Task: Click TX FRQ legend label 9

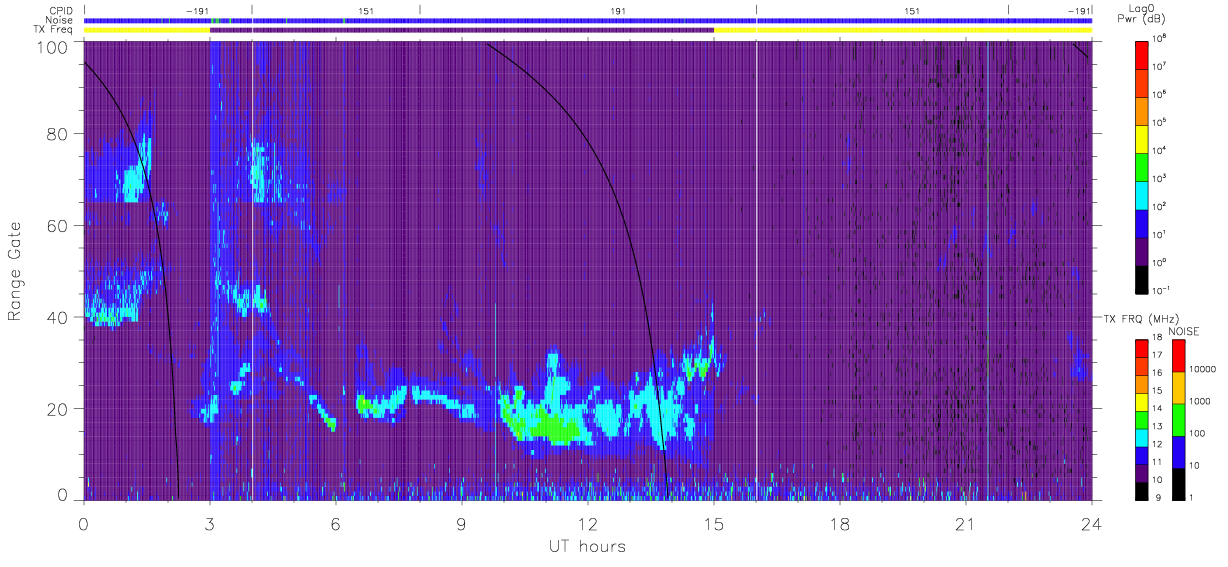Action: 1158,497
